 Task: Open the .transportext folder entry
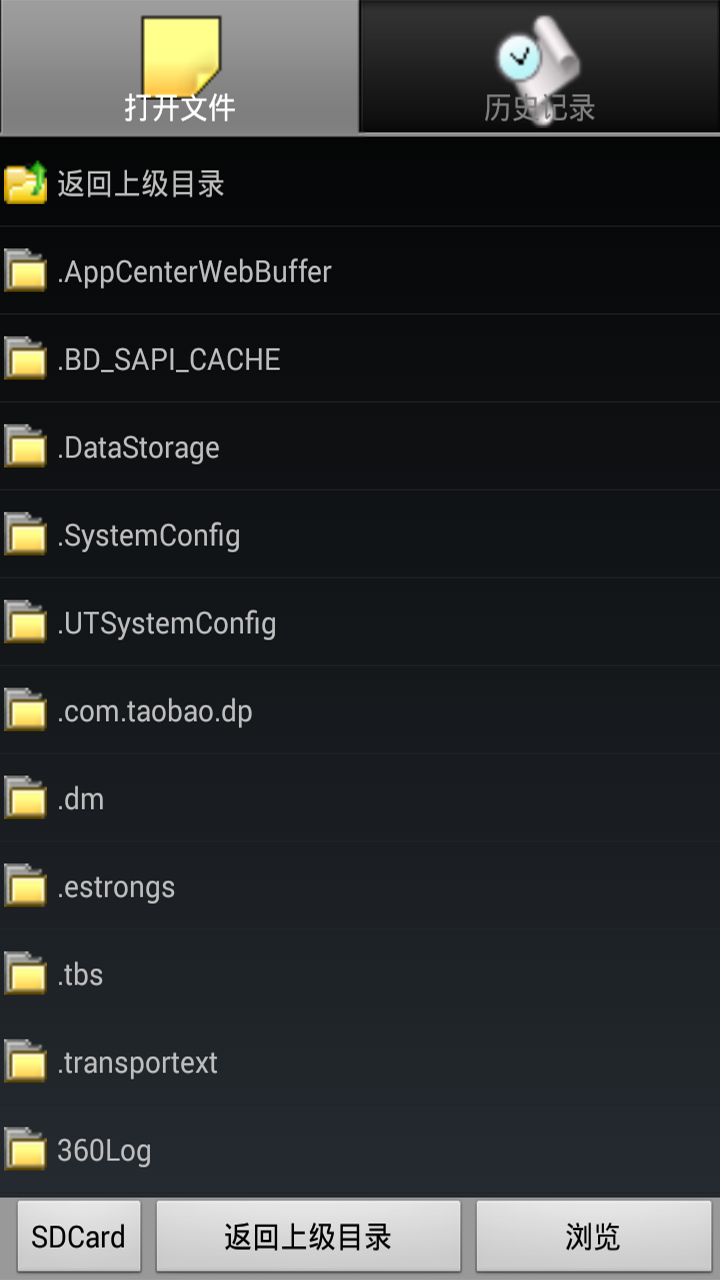(360, 1062)
